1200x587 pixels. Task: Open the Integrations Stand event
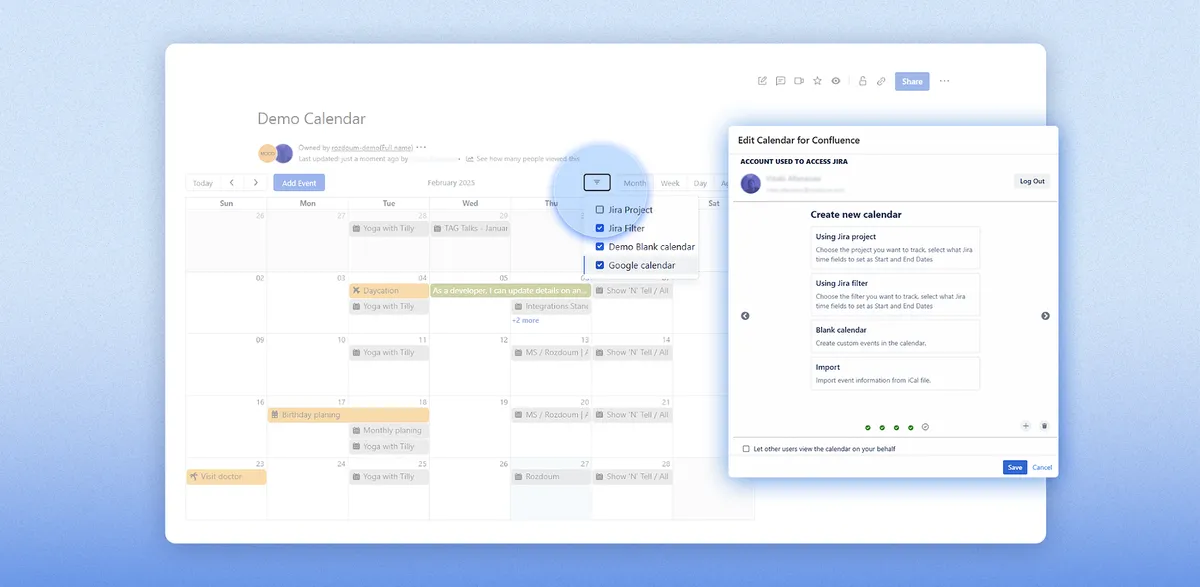(x=551, y=306)
